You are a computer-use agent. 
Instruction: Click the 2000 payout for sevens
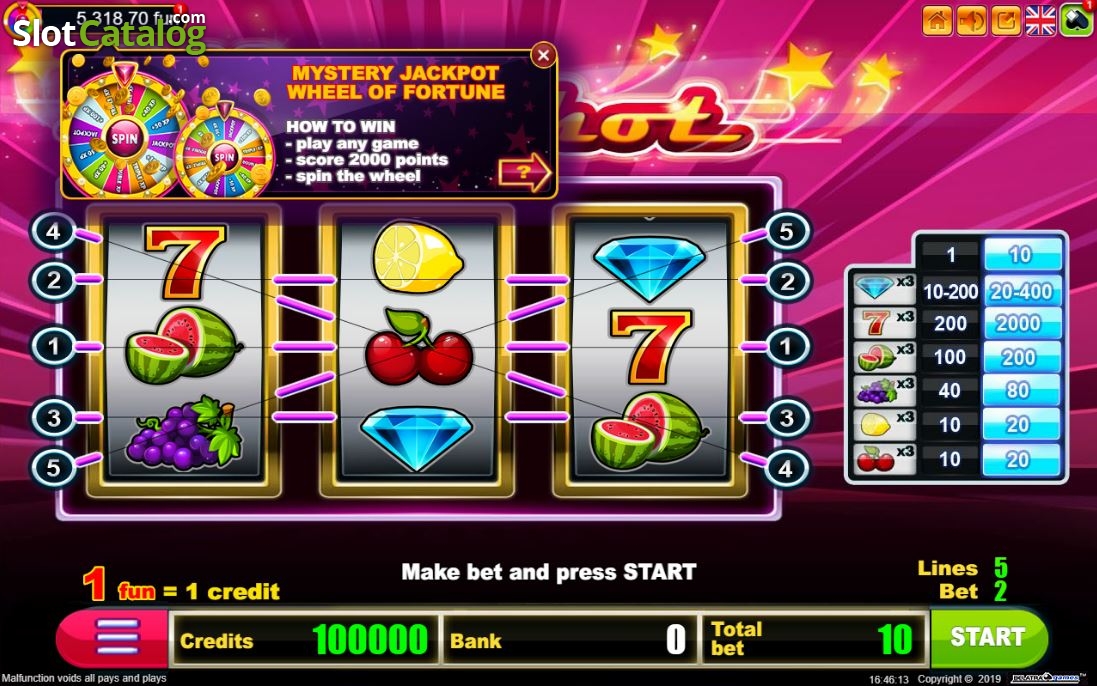[x=1021, y=323]
